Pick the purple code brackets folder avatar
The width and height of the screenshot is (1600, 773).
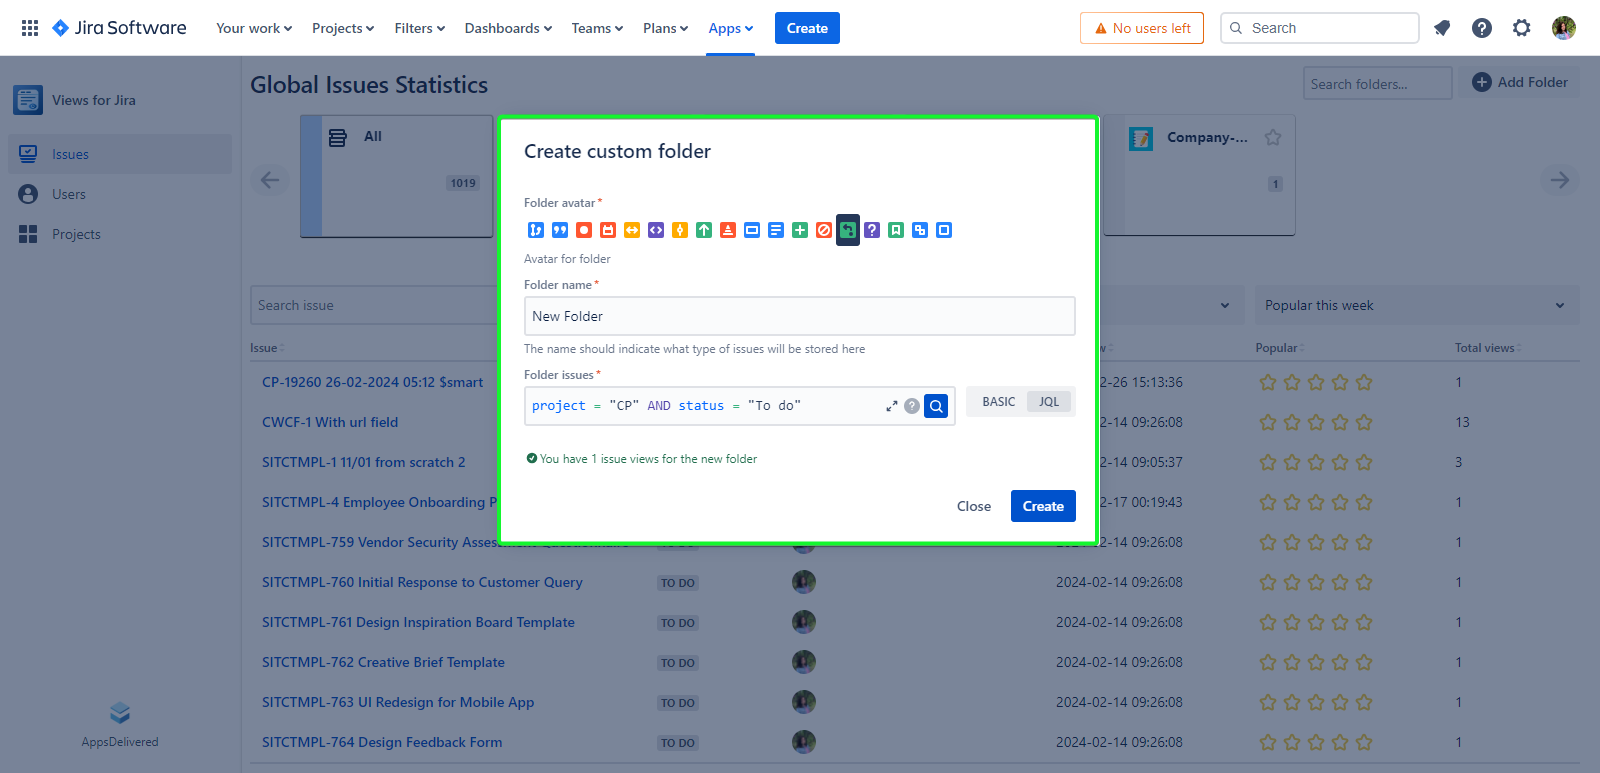pos(656,230)
